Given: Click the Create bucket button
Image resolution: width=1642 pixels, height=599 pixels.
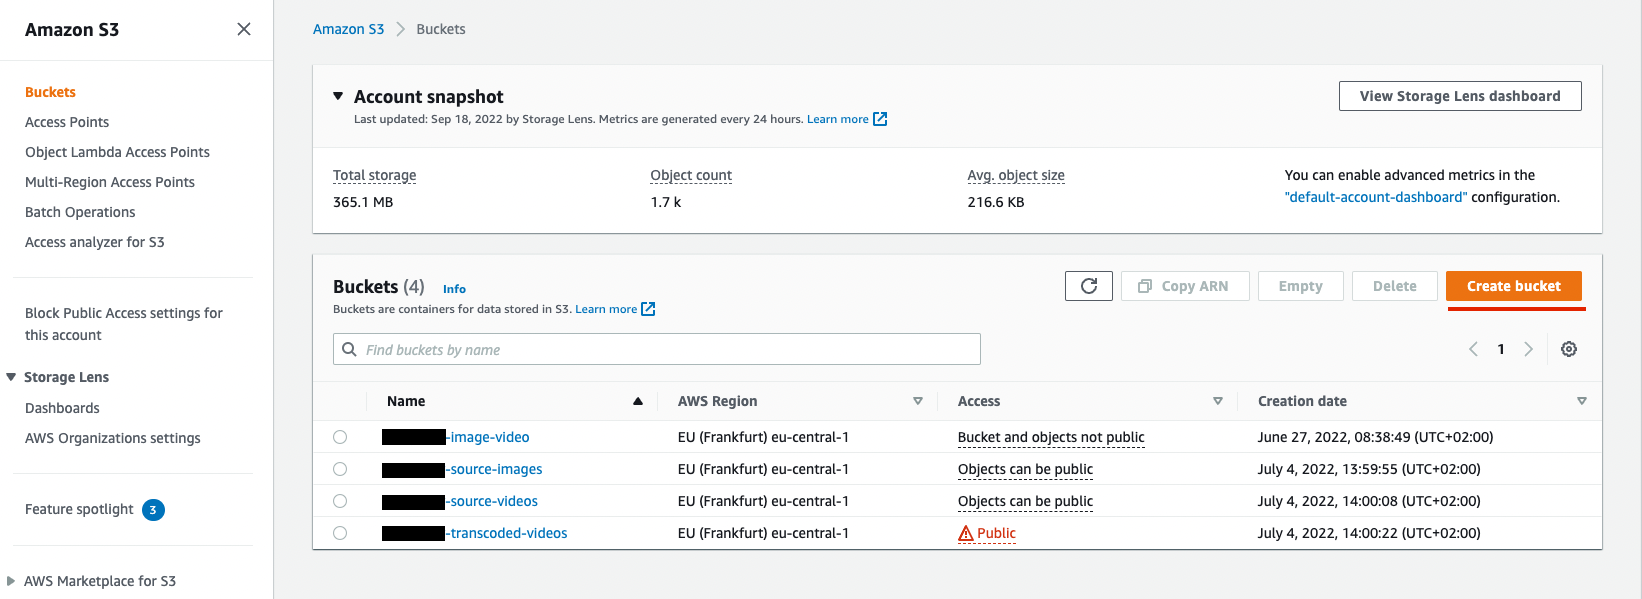Looking at the screenshot, I should (1513, 286).
